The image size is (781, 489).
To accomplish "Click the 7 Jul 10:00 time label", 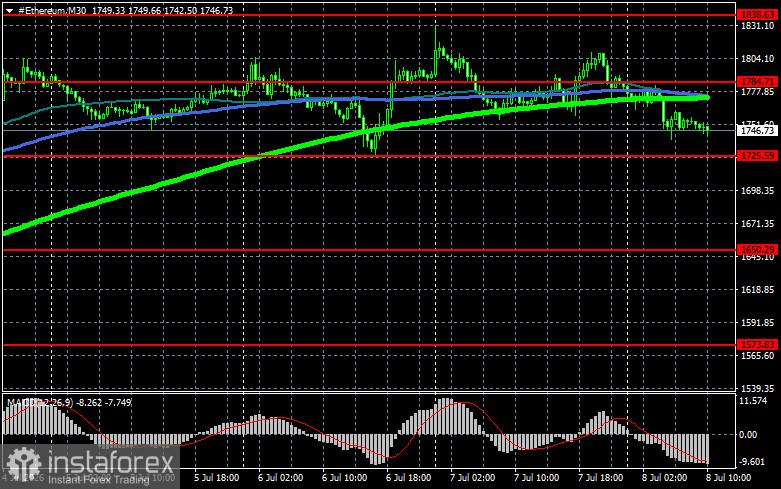I will pyautogui.click(x=536, y=478).
